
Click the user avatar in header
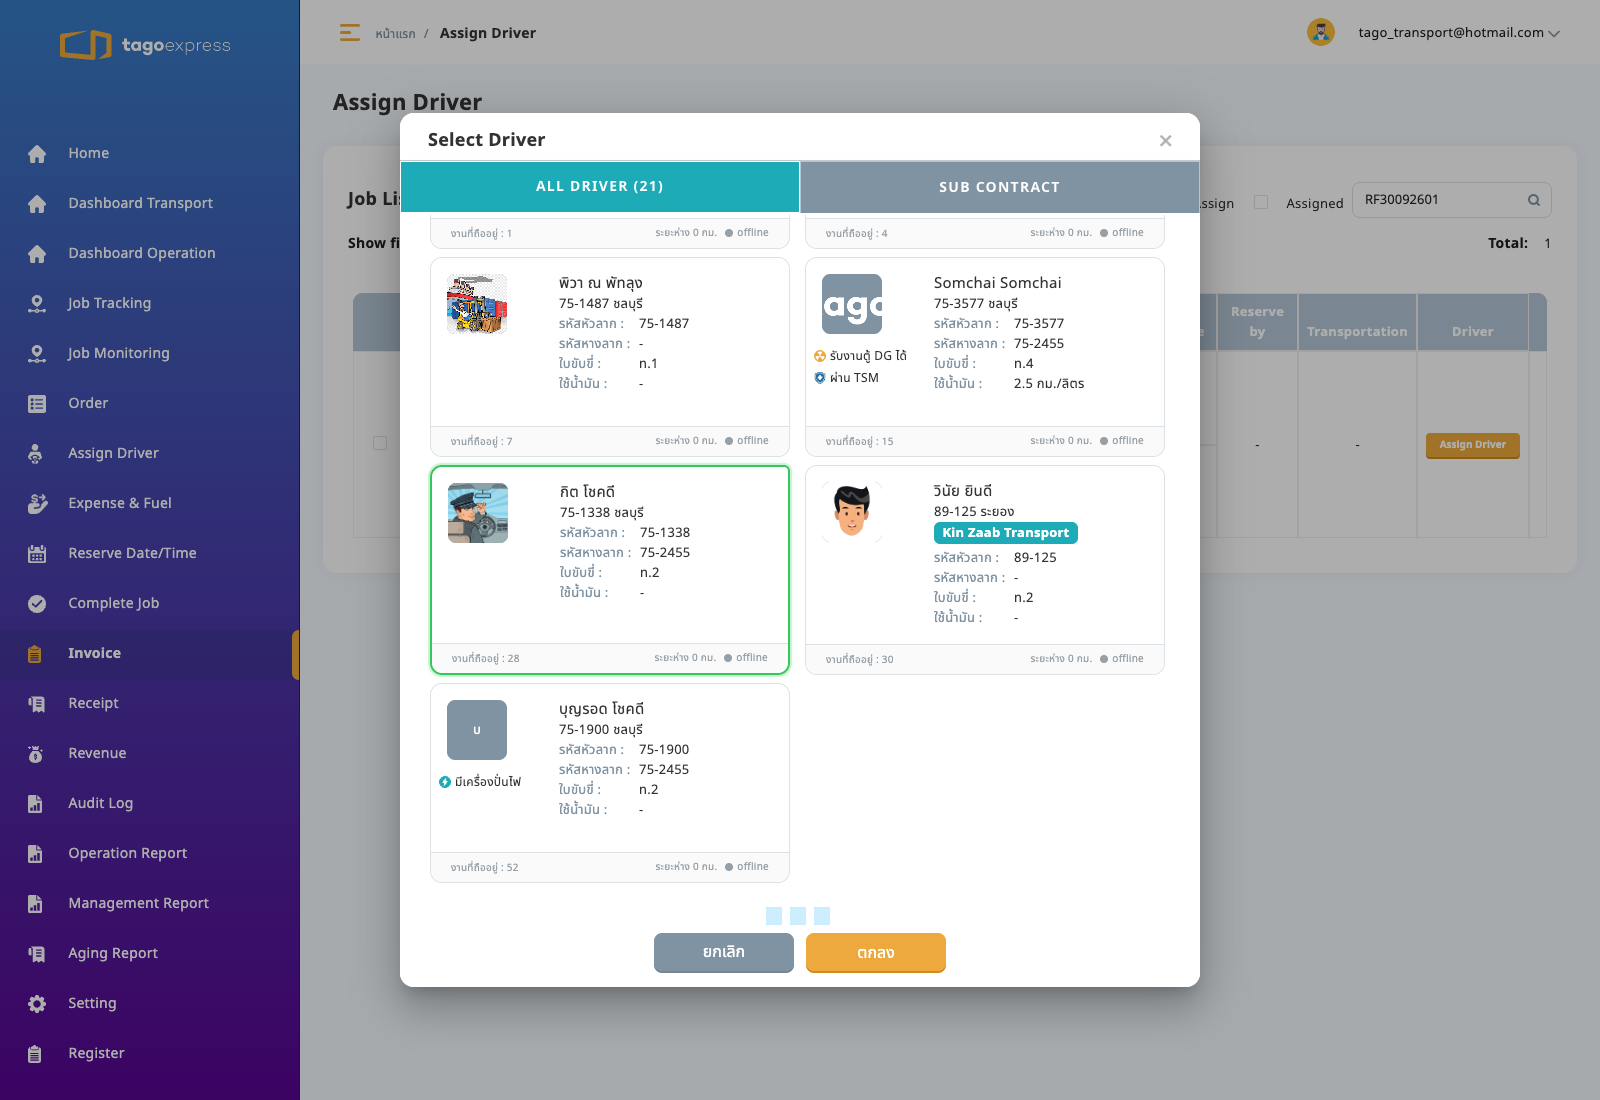point(1321,32)
